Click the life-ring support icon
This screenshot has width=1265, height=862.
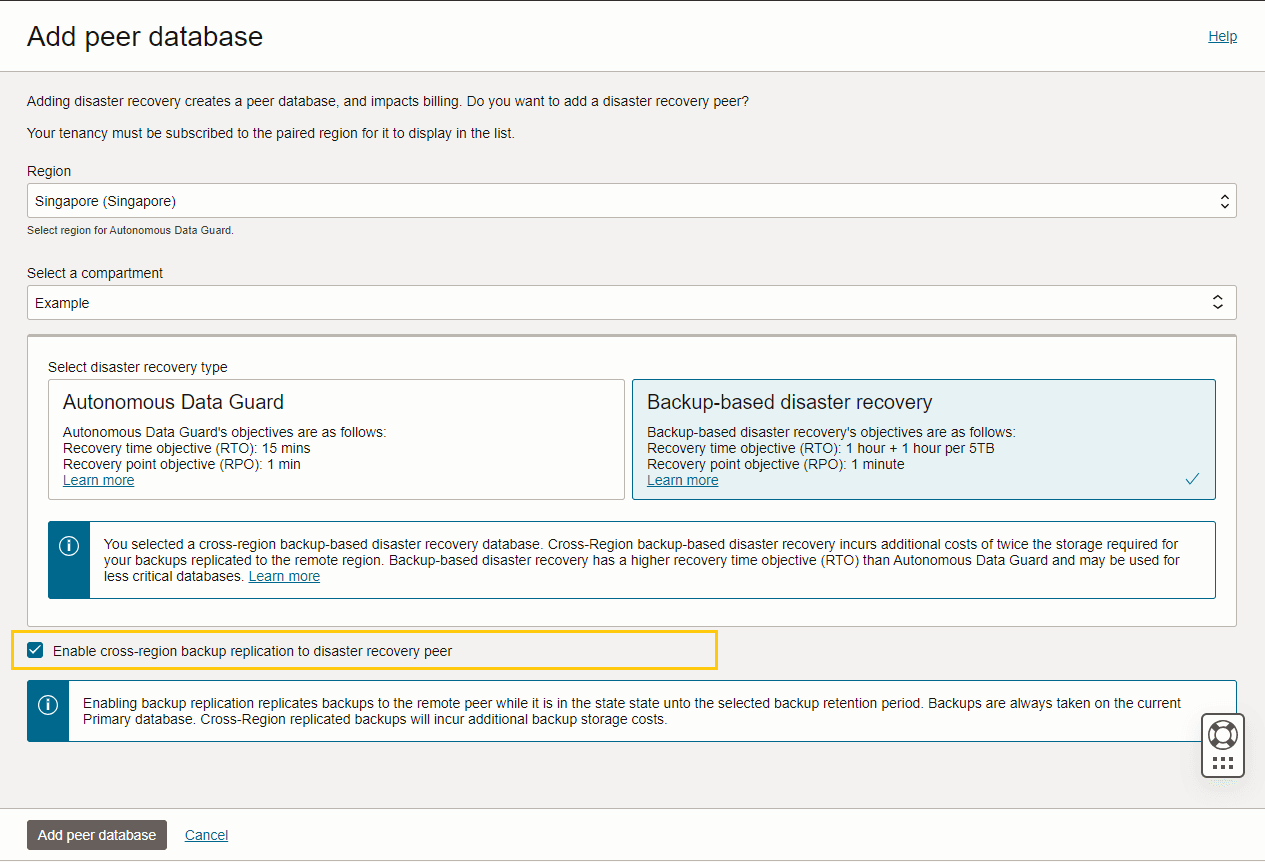tap(1222, 735)
